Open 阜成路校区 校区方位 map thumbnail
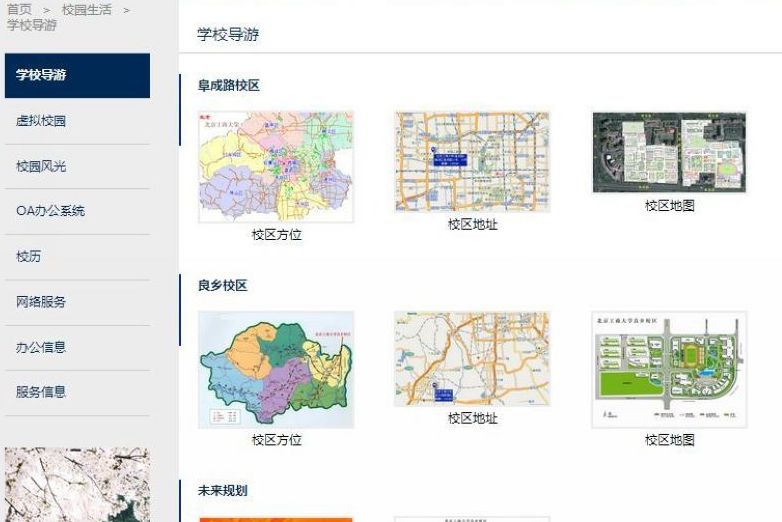782x522 pixels. point(276,166)
